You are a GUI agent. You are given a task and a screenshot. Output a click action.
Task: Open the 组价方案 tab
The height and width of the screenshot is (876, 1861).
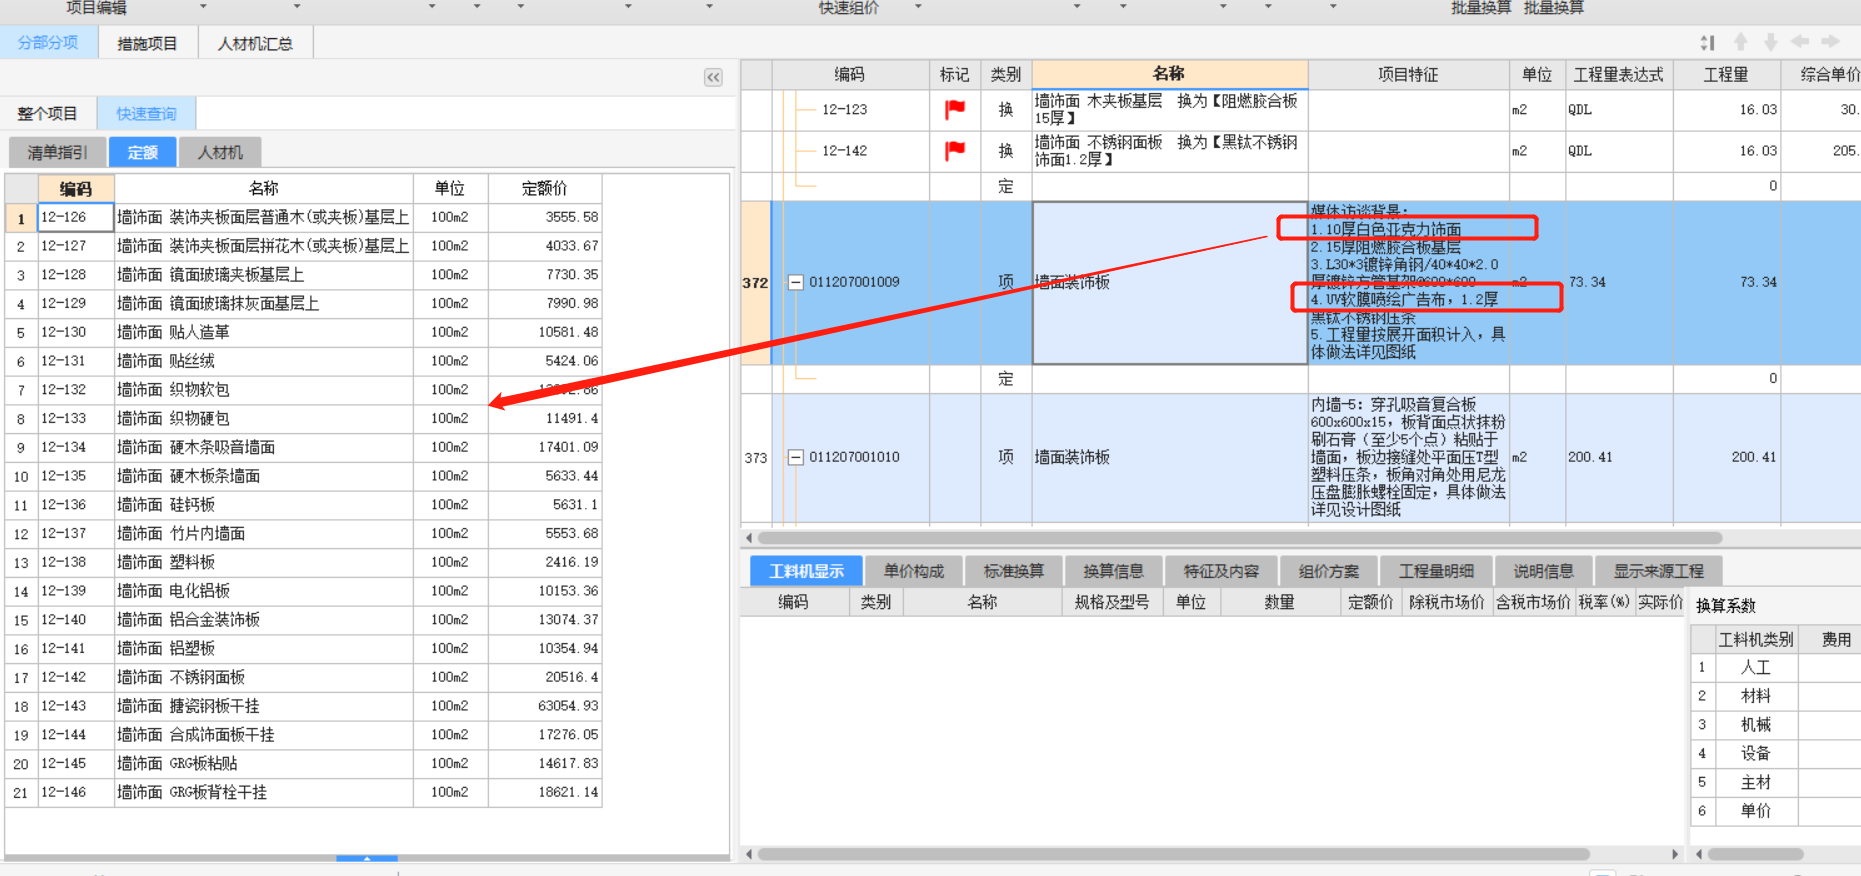pos(1328,571)
